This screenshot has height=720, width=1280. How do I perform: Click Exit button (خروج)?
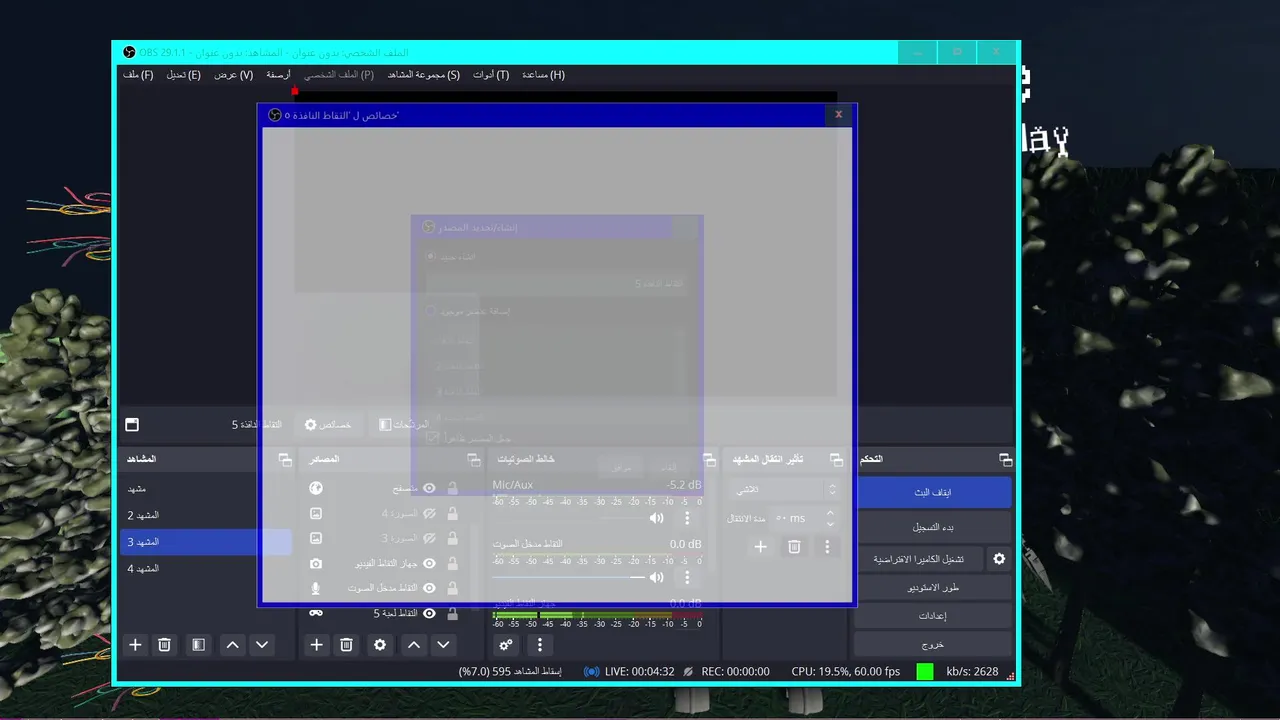click(x=934, y=644)
